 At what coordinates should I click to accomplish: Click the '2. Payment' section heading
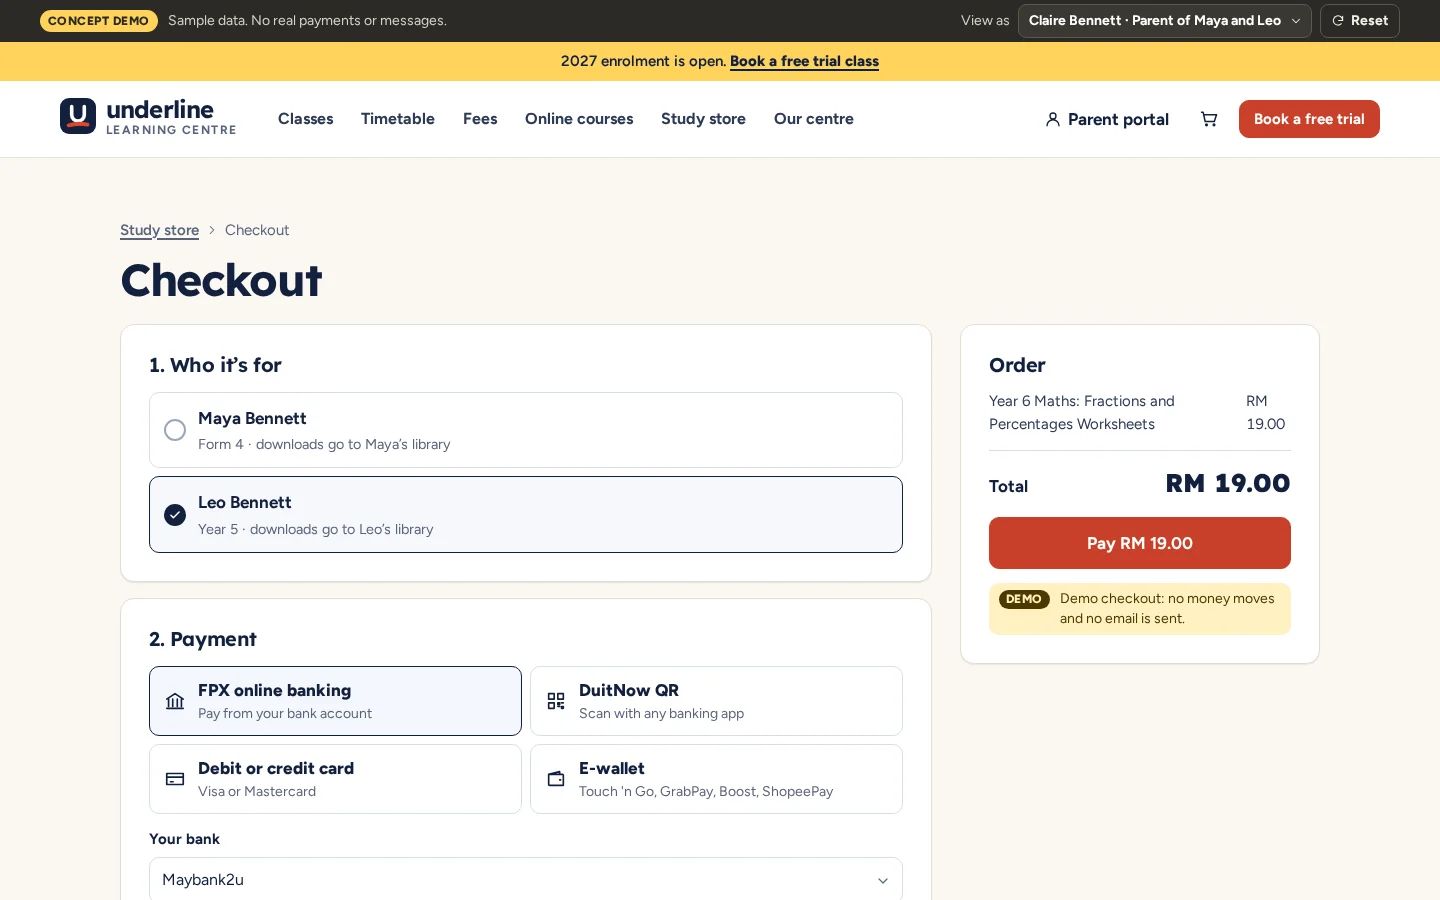pyautogui.click(x=203, y=639)
